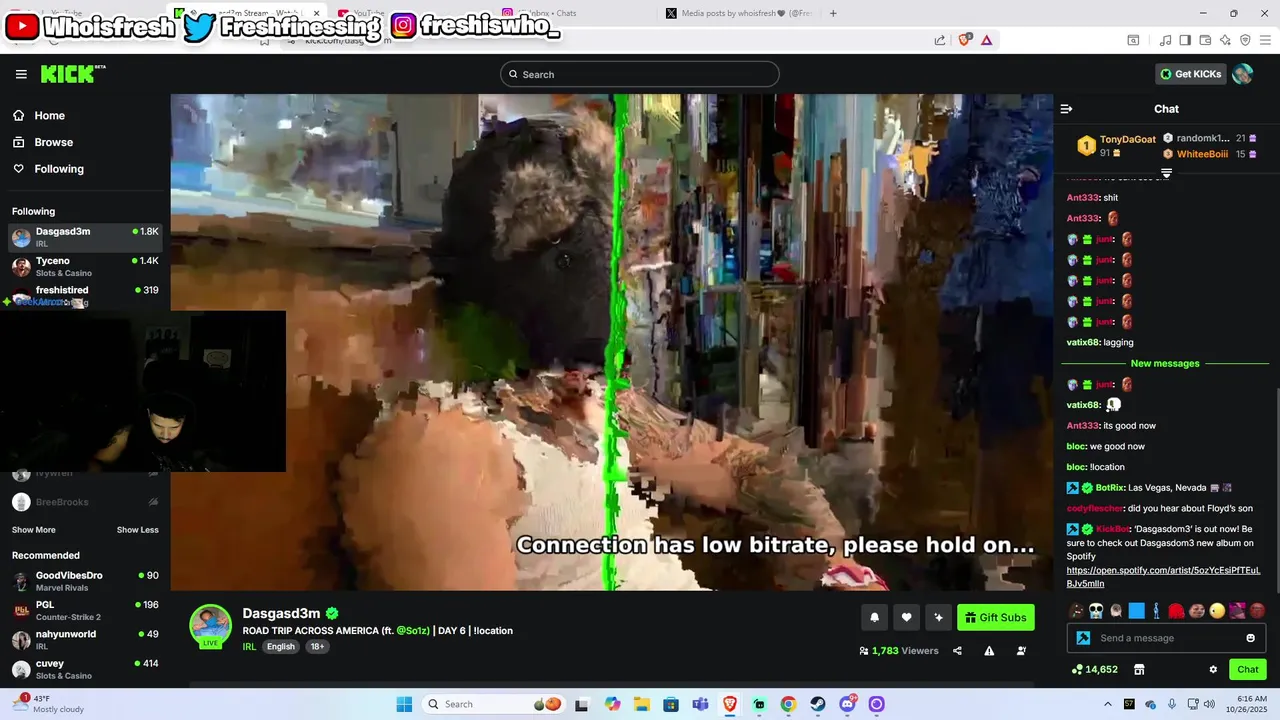1280x720 pixels.
Task: Click the tab search icon in toolbar
Action: click(1133, 40)
